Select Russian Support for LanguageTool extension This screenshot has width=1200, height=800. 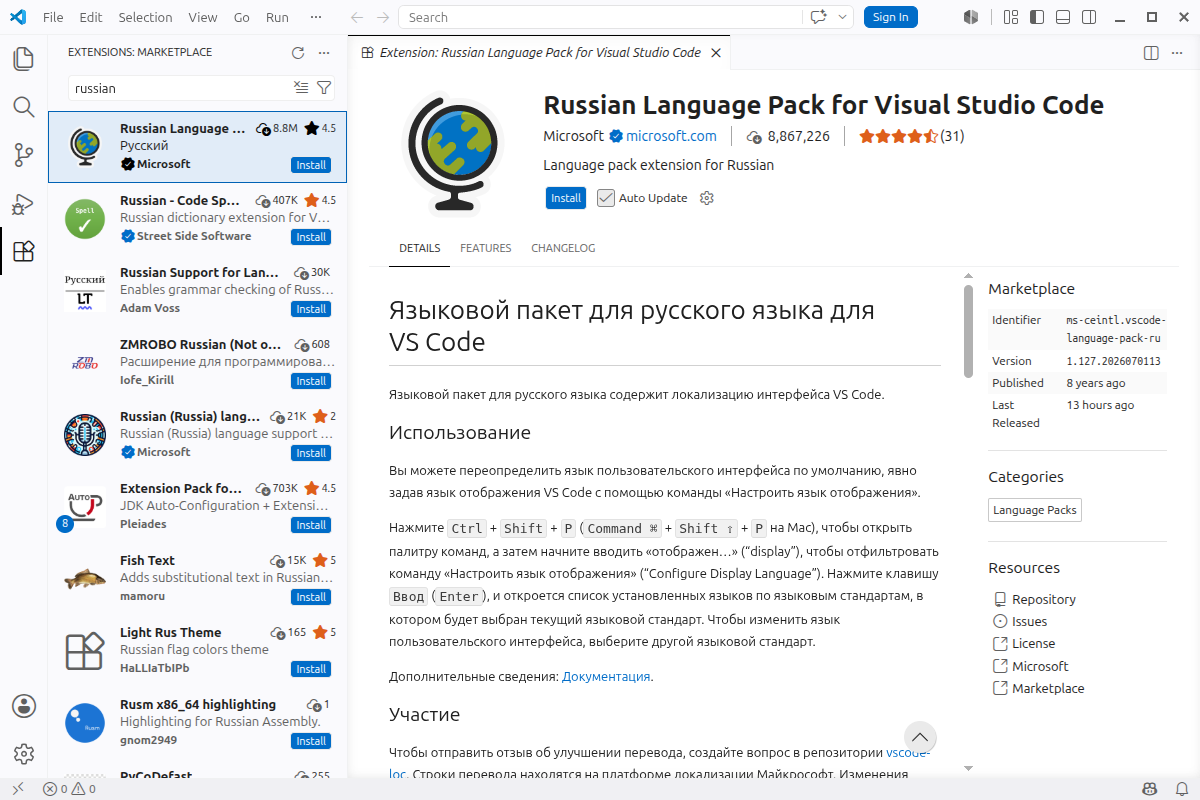coord(198,290)
